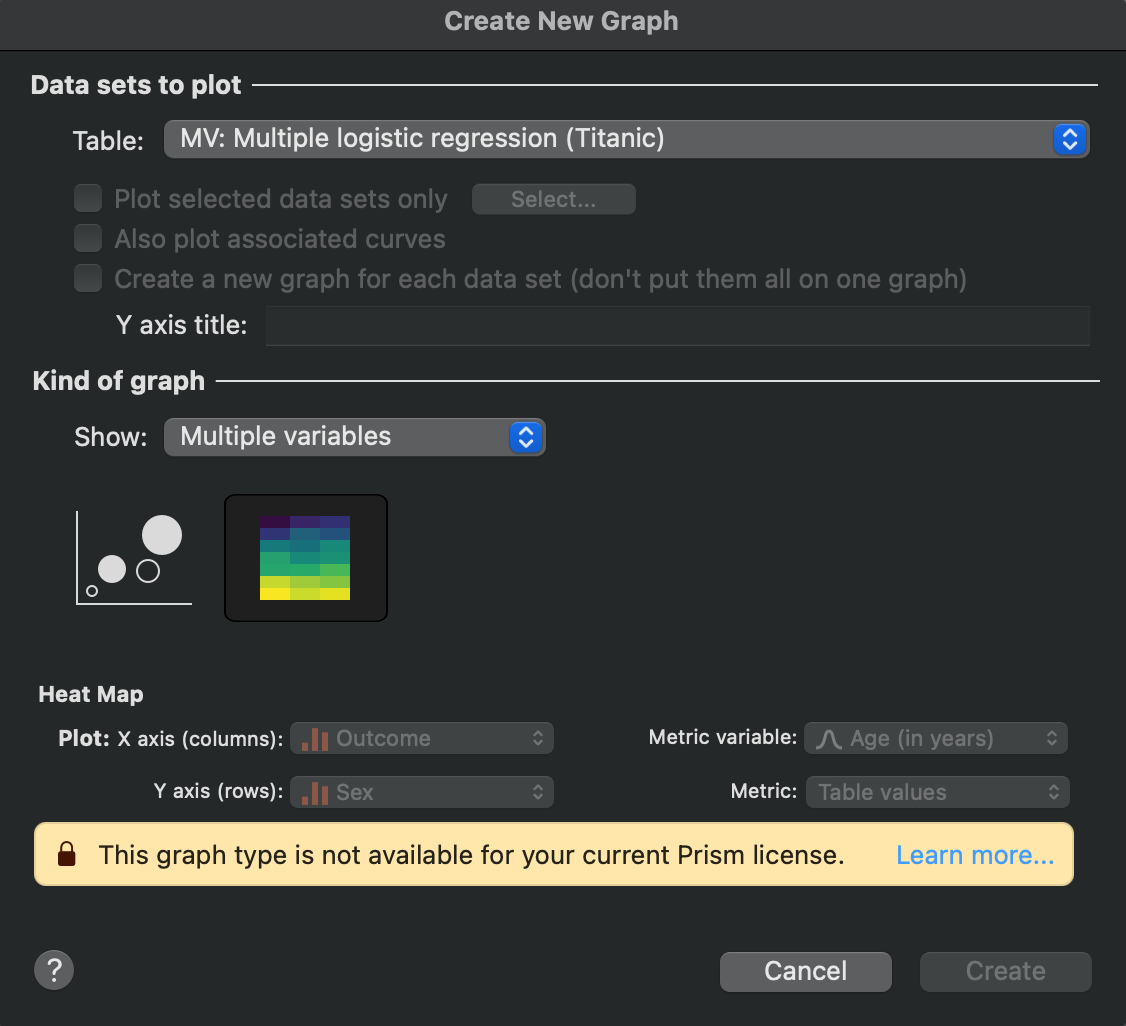
Task: Click the Select... data sets button
Action: coord(553,199)
